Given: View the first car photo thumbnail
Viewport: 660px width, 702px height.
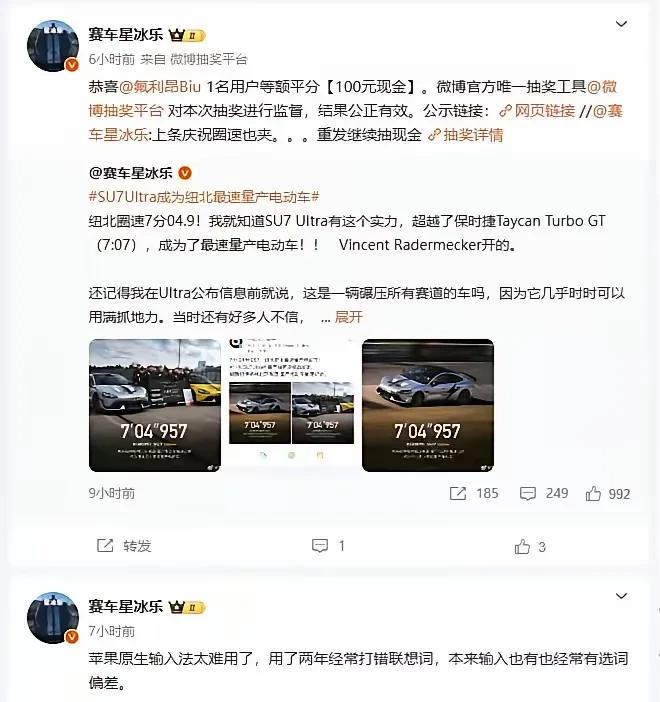Looking at the screenshot, I should point(155,405).
